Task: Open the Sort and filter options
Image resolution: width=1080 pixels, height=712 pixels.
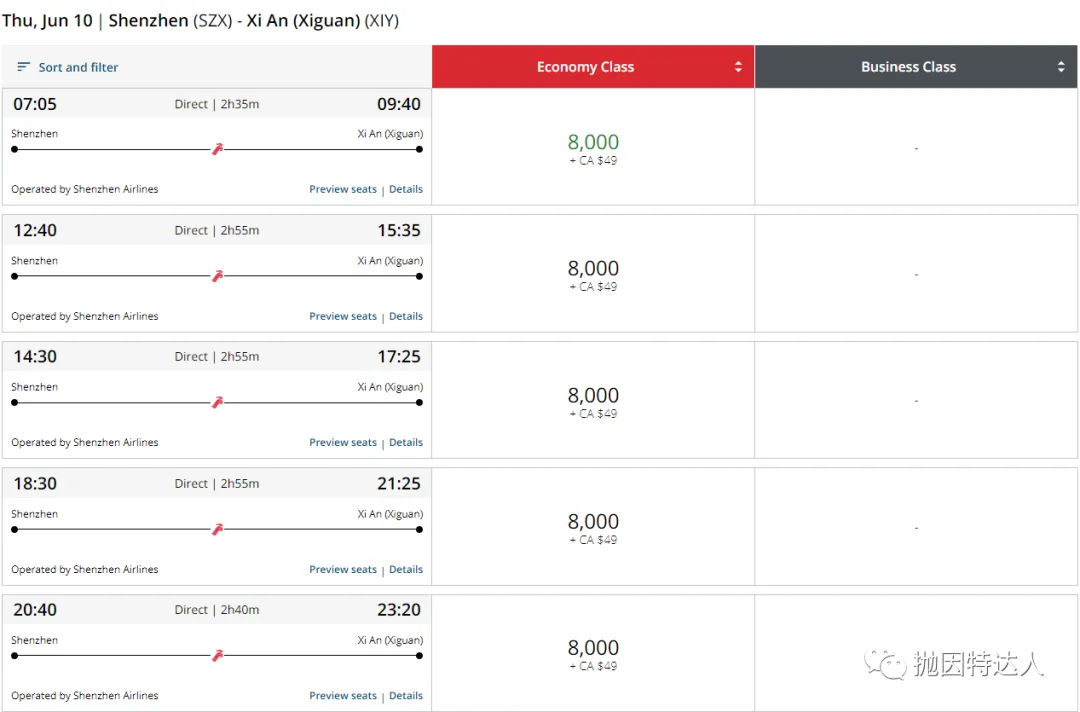Action: pyautogui.click(x=78, y=67)
